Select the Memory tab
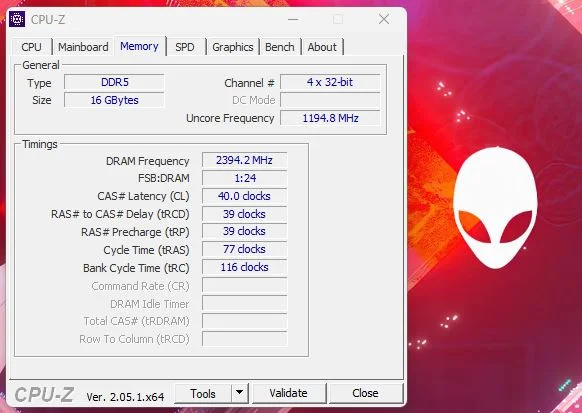This screenshot has height=413, width=582. [x=139, y=46]
